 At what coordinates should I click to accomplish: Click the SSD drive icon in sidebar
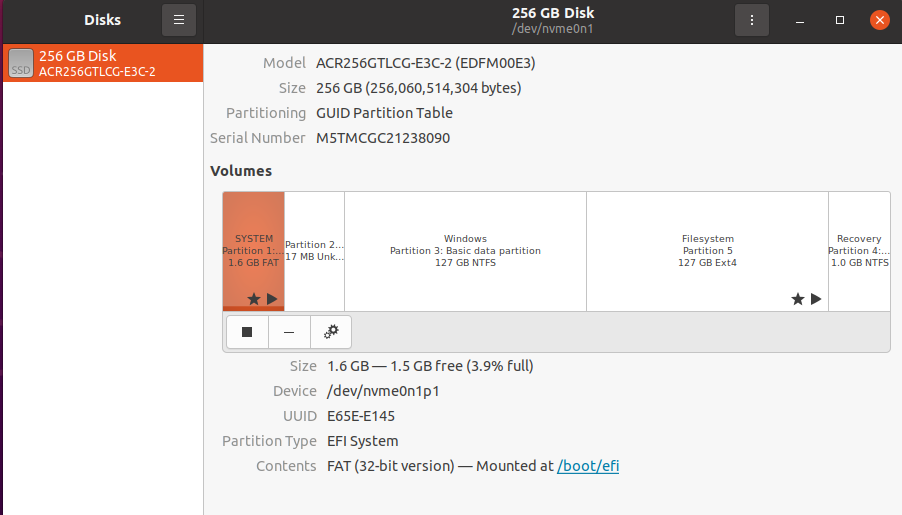click(x=21, y=63)
